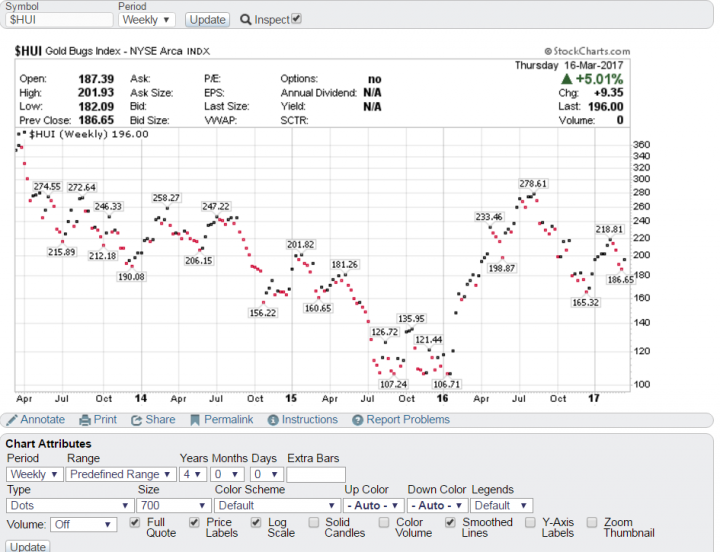
Task: Open the Report Problems link
Action: point(407,420)
